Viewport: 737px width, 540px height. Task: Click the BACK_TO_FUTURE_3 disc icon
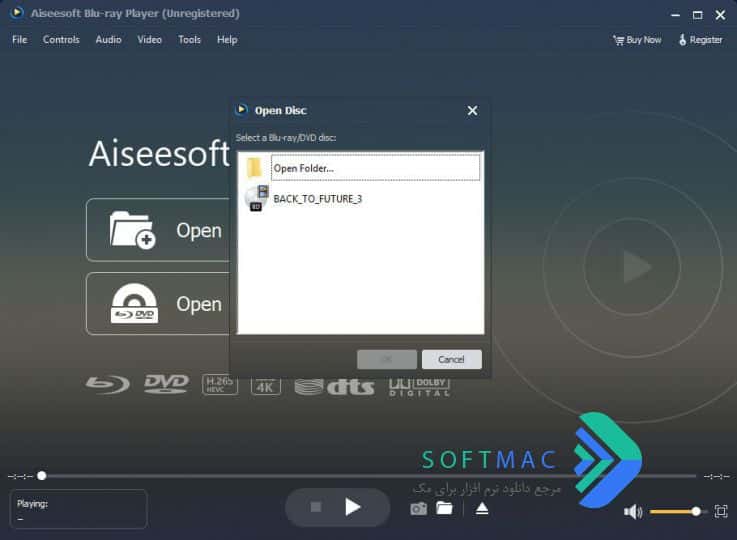pyautogui.click(x=256, y=198)
